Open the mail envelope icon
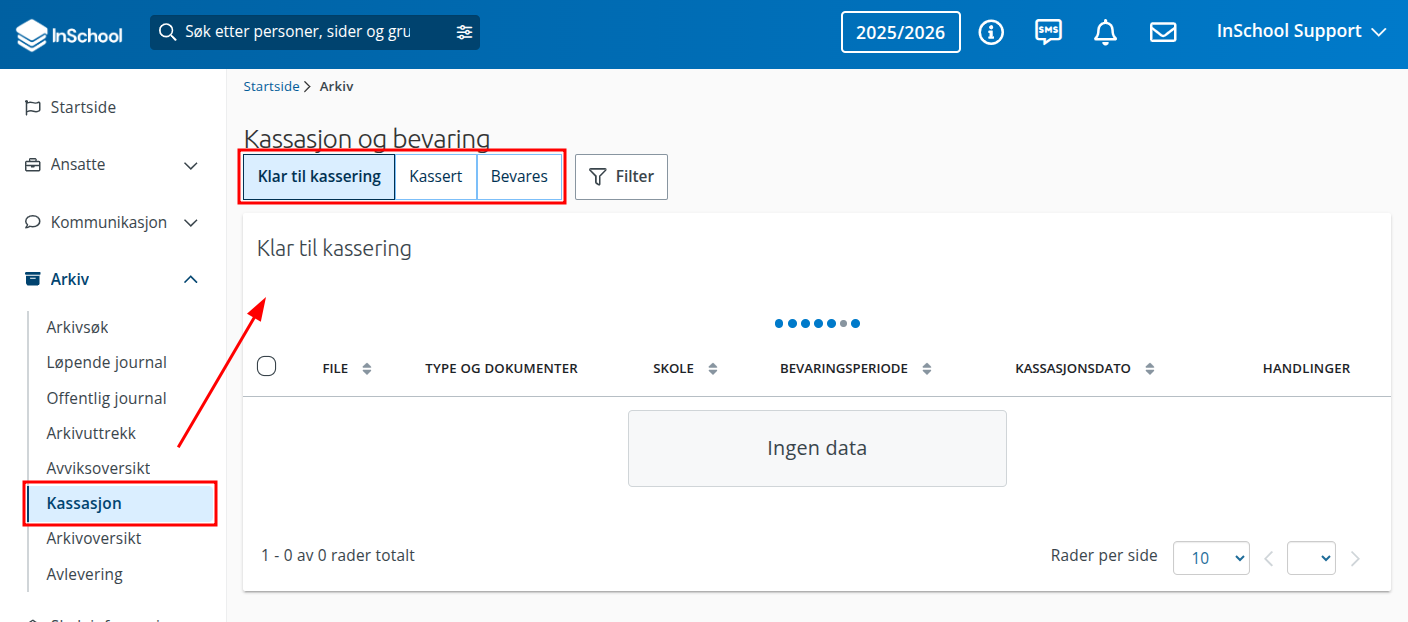The width and height of the screenshot is (1408, 622). (1162, 32)
